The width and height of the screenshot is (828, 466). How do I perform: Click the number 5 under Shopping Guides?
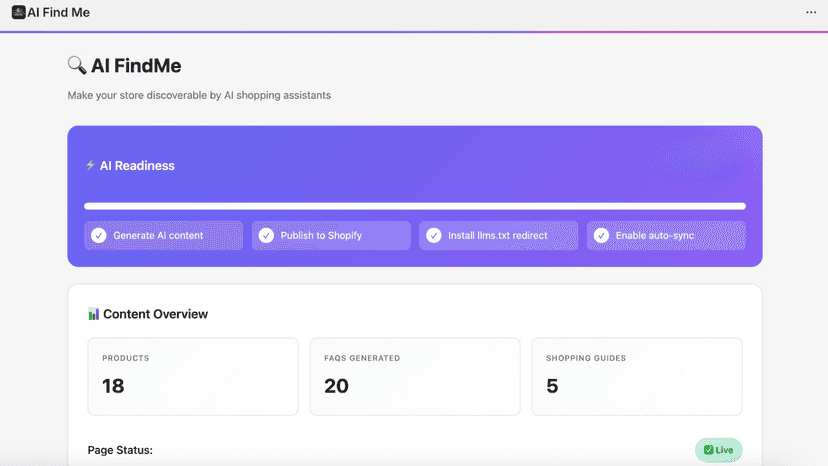pos(552,386)
